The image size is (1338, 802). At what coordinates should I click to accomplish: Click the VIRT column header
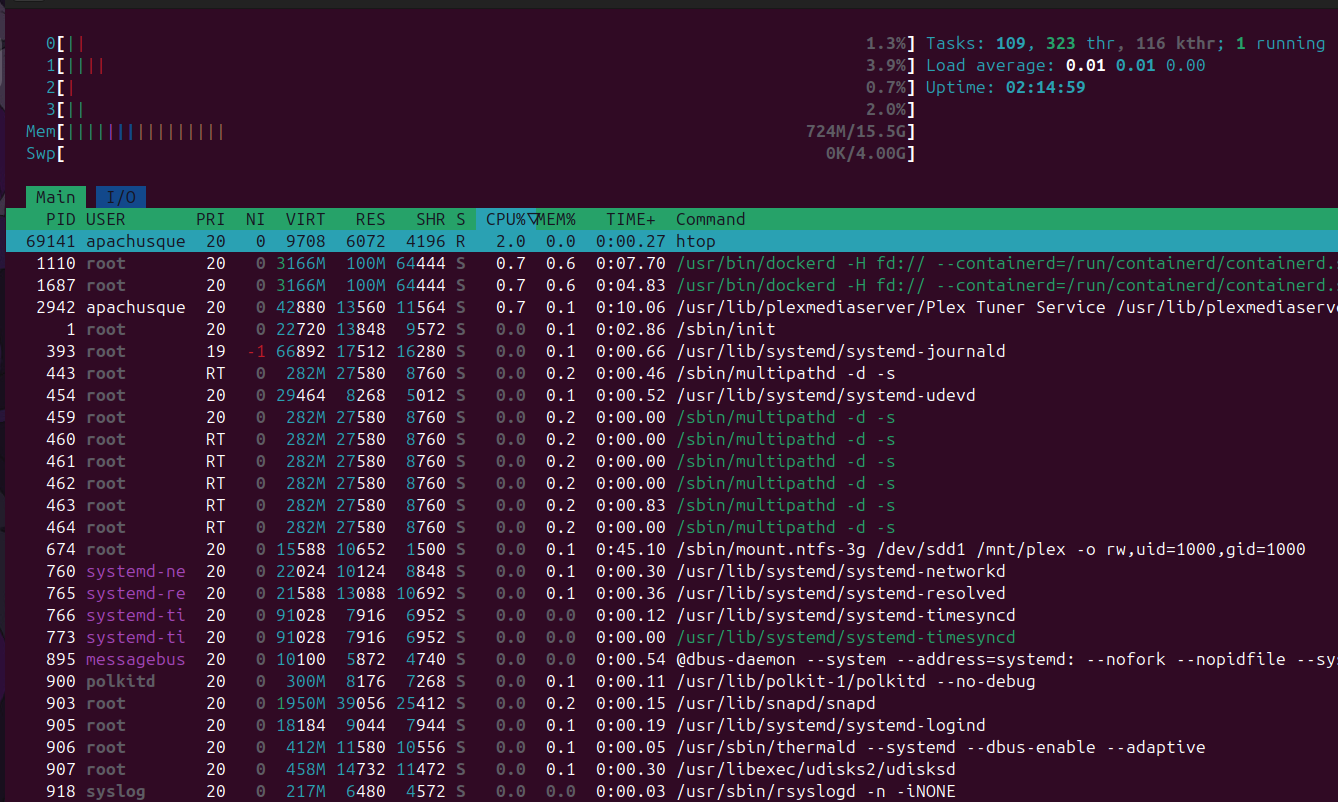pyautogui.click(x=305, y=219)
